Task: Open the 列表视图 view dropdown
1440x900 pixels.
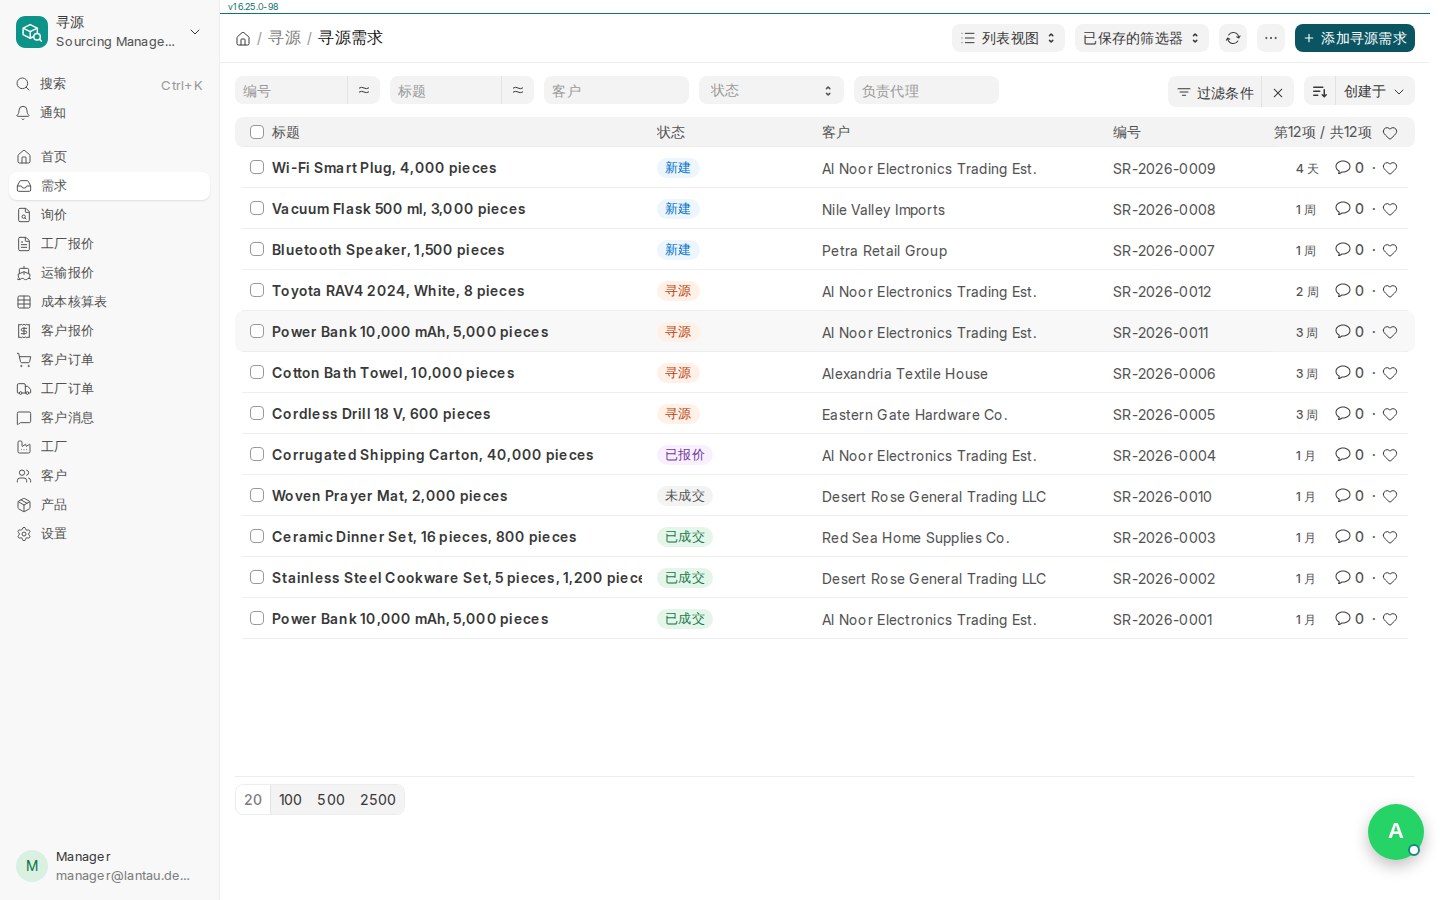Action: (x=1008, y=38)
